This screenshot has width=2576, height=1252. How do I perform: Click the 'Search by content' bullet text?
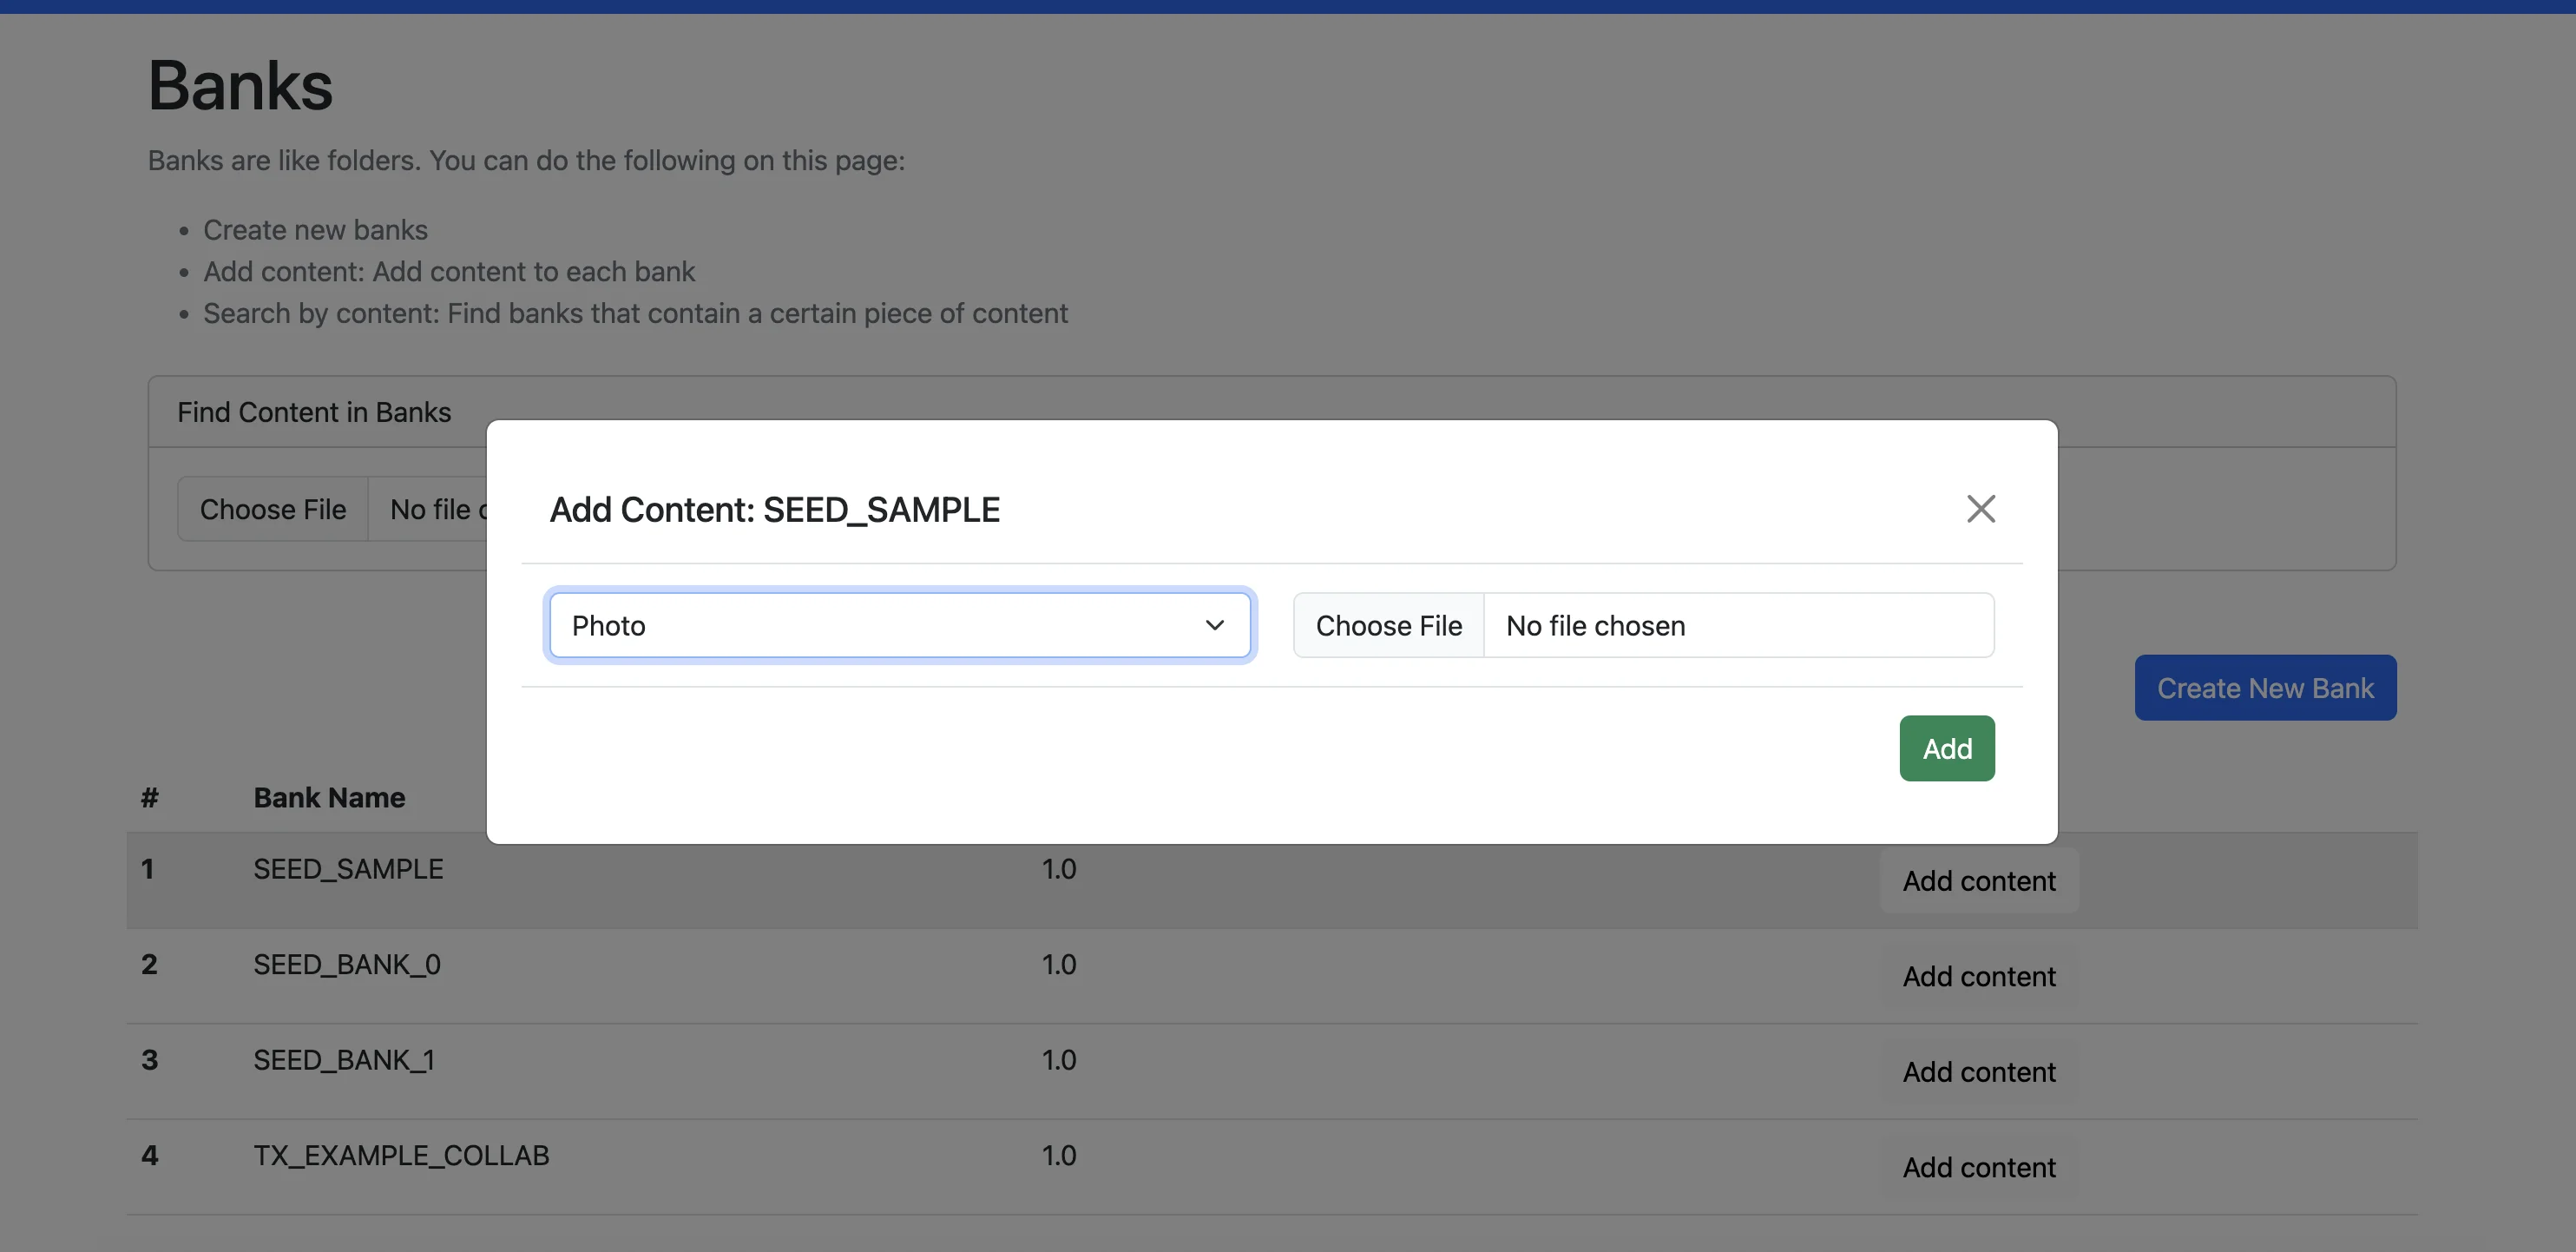click(635, 313)
